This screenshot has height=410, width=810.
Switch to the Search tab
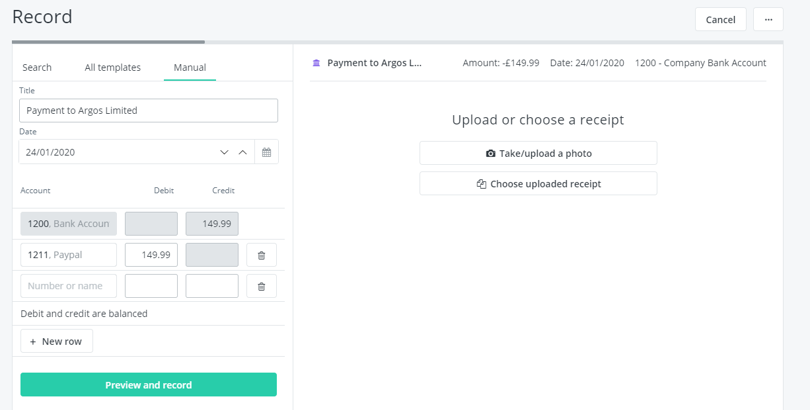click(37, 68)
